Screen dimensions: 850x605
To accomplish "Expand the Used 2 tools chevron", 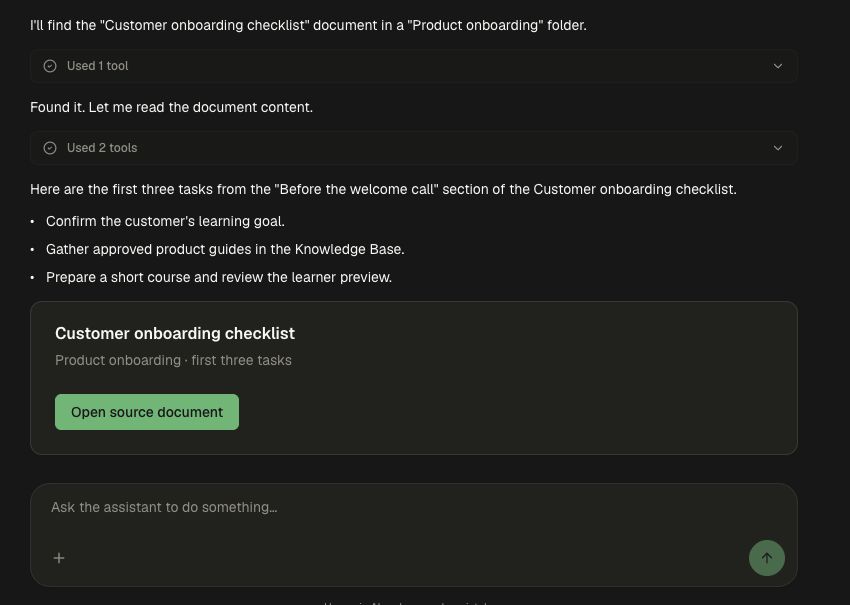I will pos(777,148).
